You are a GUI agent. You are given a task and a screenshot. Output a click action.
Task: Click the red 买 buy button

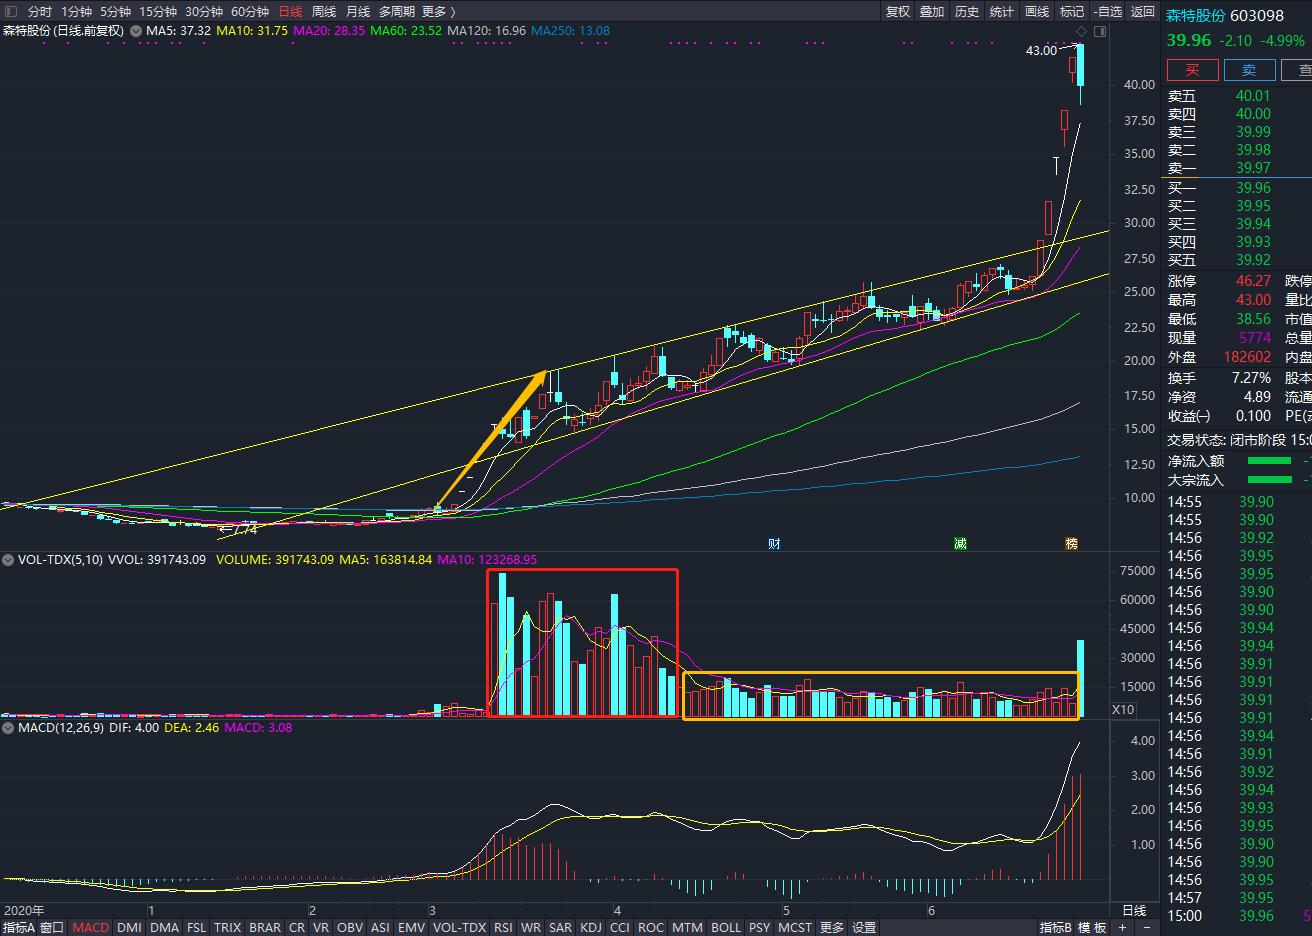(x=1193, y=70)
